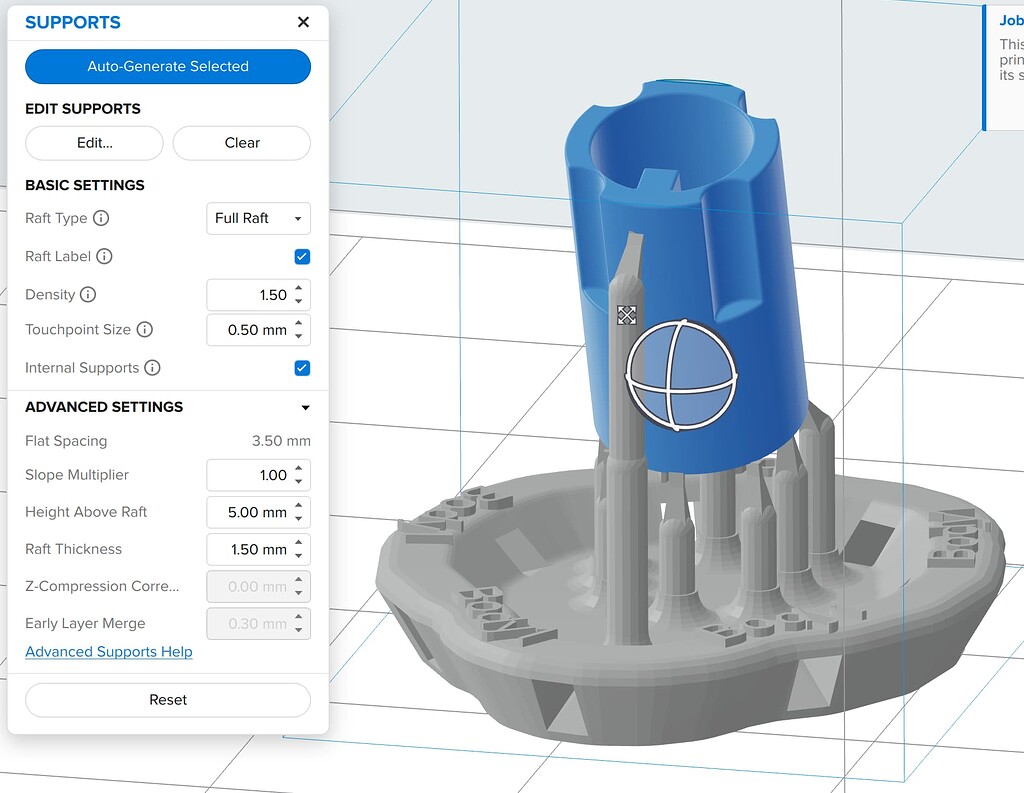Select the move gizmo on the model
The width and height of the screenshot is (1024, 793).
coord(626,315)
